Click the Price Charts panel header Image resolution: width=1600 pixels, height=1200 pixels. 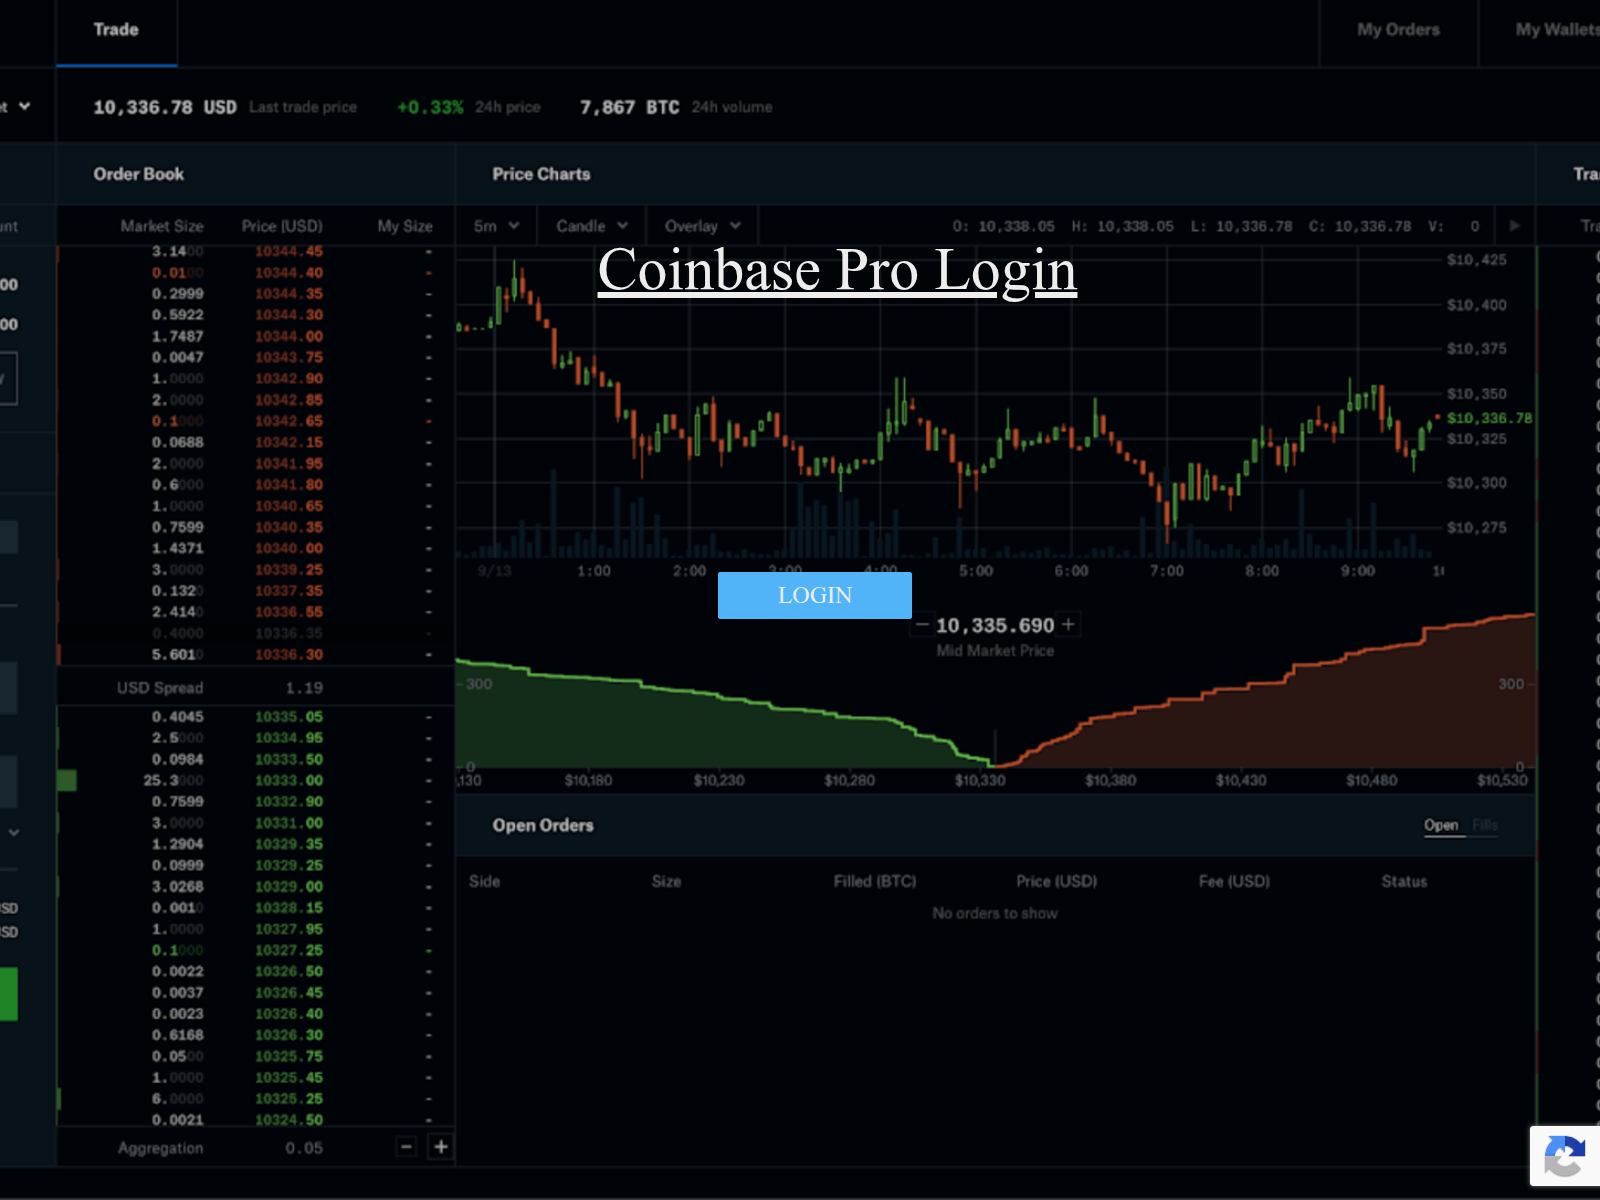tap(541, 174)
